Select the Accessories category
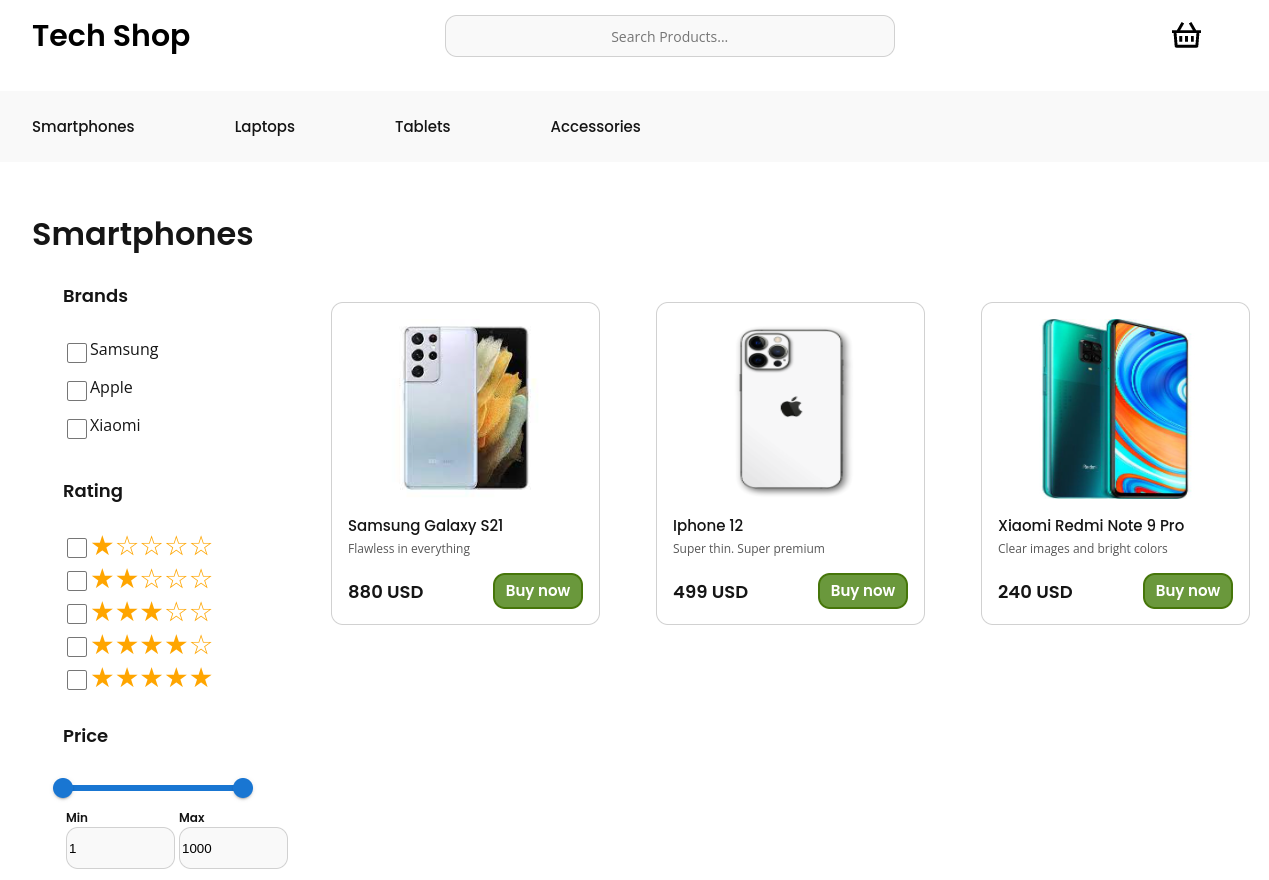The height and width of the screenshot is (880, 1269). click(595, 126)
